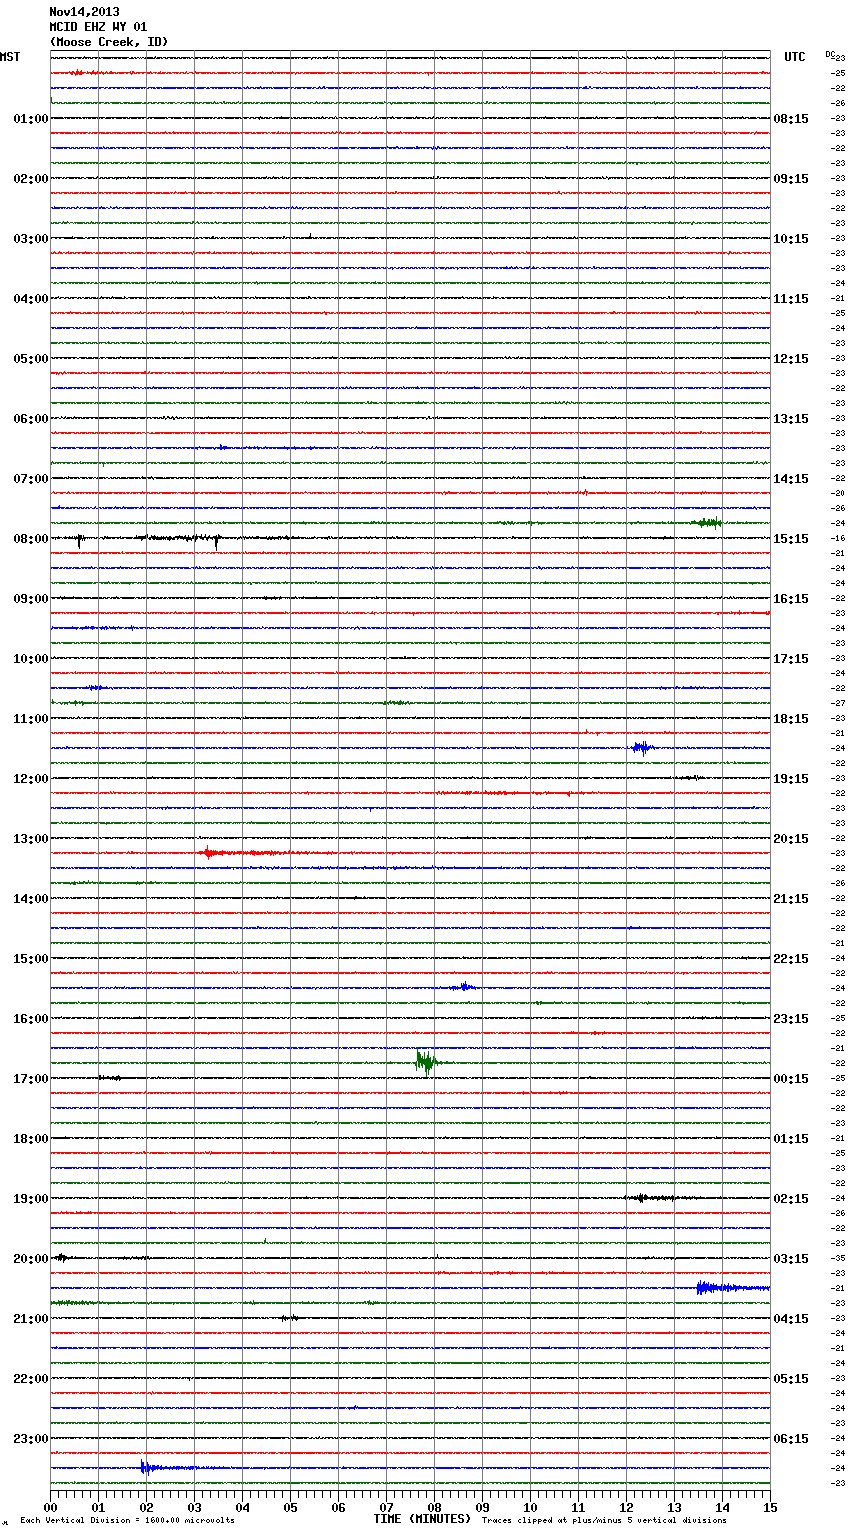Viewport: 850px width, 1534px height.
Task: Click the blue burst near minute 12 after 11:00
Action: tap(642, 747)
